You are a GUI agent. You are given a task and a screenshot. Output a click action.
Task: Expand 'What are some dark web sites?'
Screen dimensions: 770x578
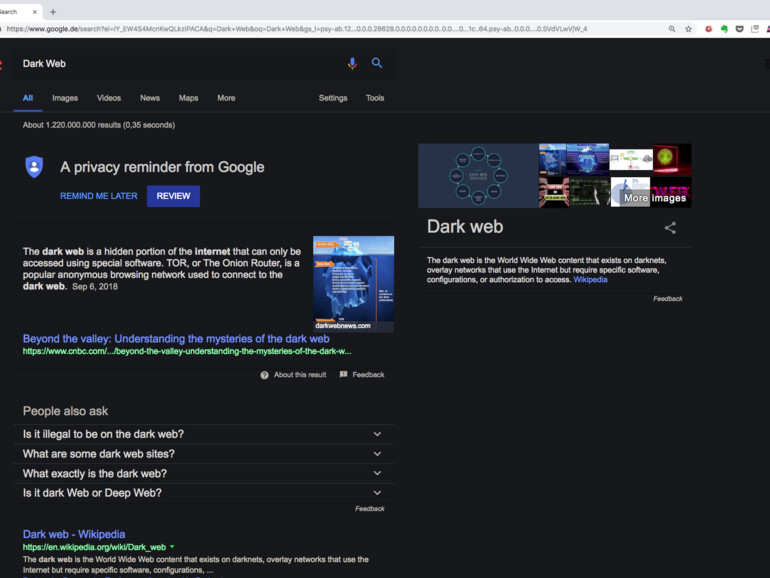204,454
